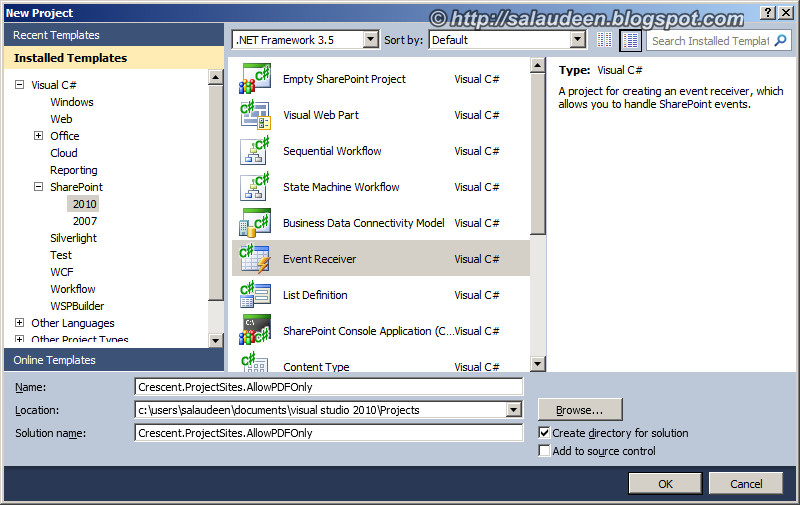Click the template list scrollbar thumb
The height and width of the screenshot is (505, 800).
(x=538, y=154)
